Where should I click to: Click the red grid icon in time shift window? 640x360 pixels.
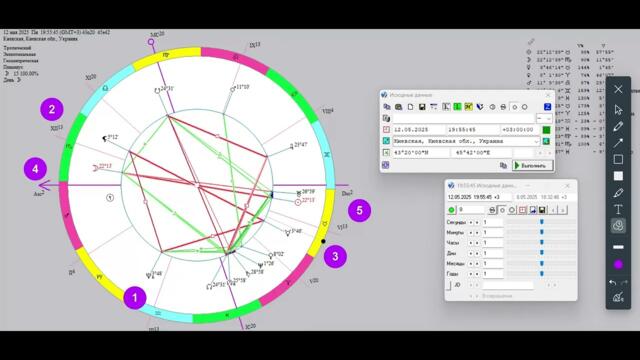pos(522,210)
